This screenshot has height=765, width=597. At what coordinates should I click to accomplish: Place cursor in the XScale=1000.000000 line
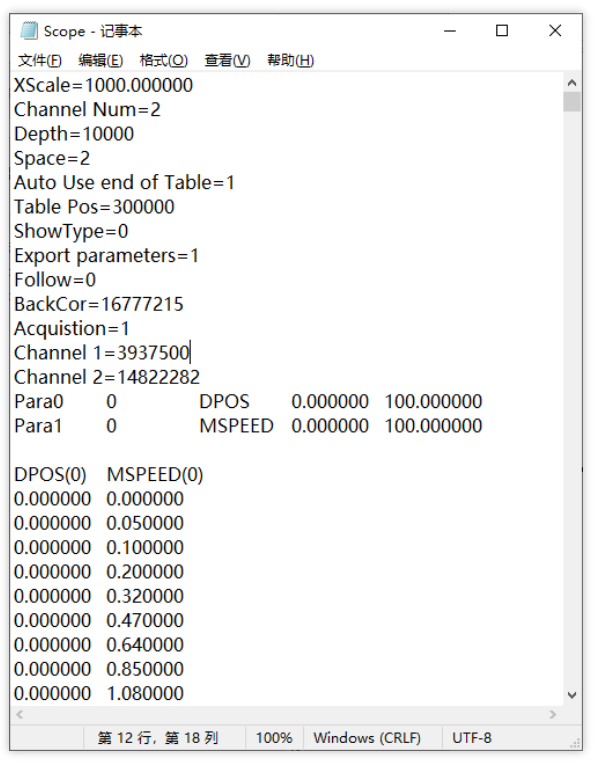pos(103,85)
